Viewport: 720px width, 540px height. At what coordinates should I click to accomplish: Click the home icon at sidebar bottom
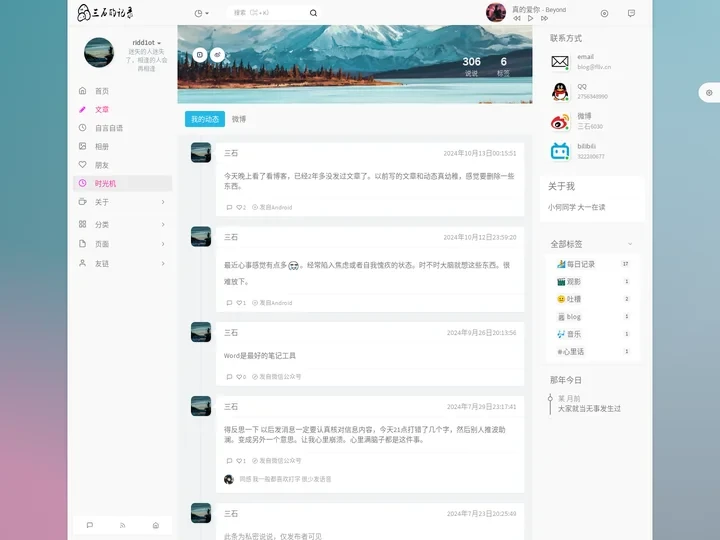click(156, 525)
